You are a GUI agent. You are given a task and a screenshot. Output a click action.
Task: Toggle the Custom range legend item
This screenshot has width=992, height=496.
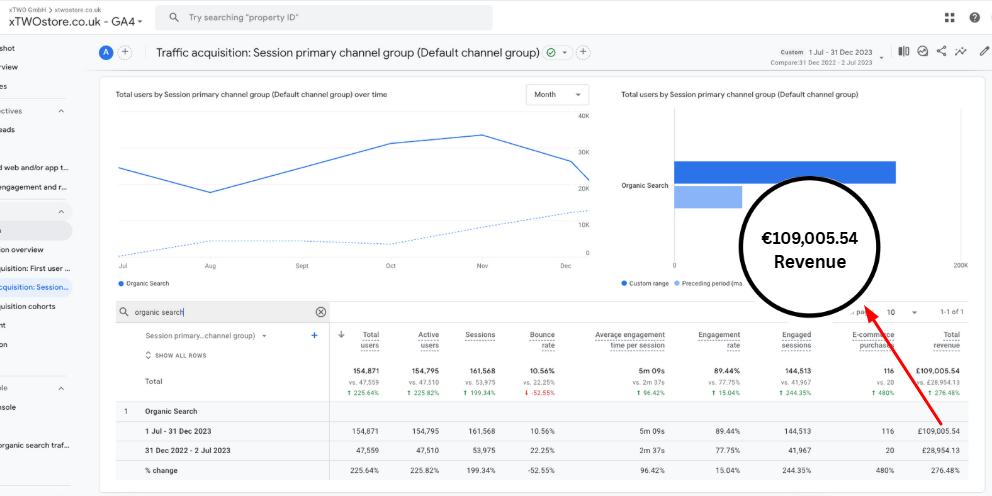pos(648,283)
